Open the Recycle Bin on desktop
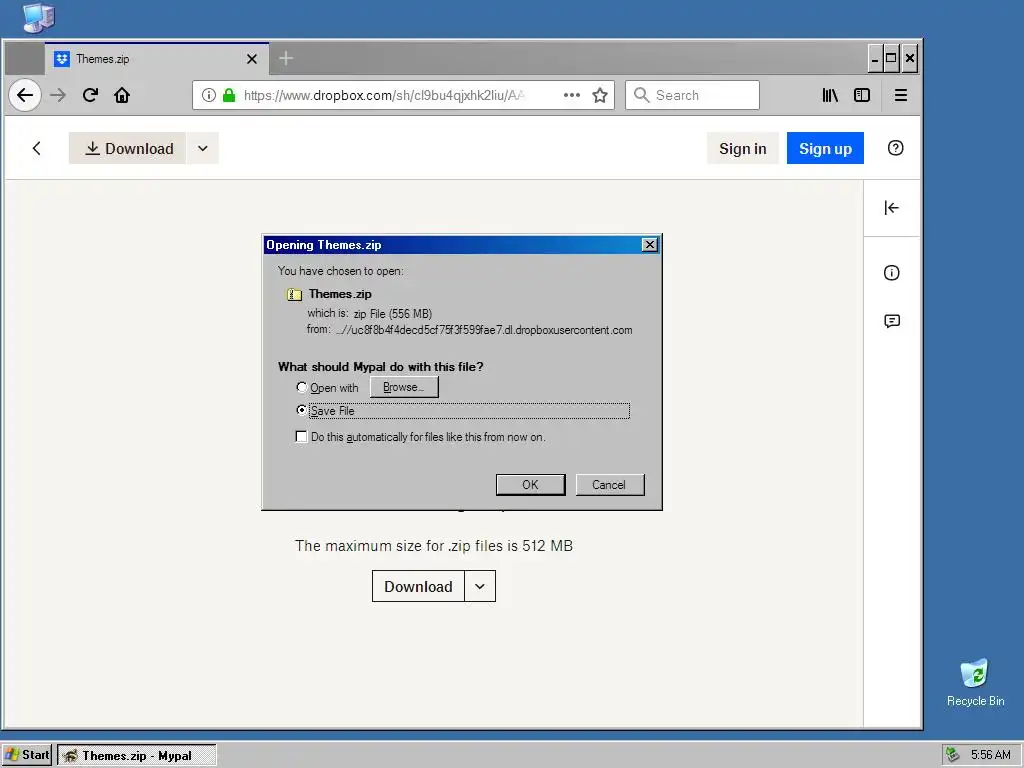Screen dimensions: 1024x768 tap(975, 682)
